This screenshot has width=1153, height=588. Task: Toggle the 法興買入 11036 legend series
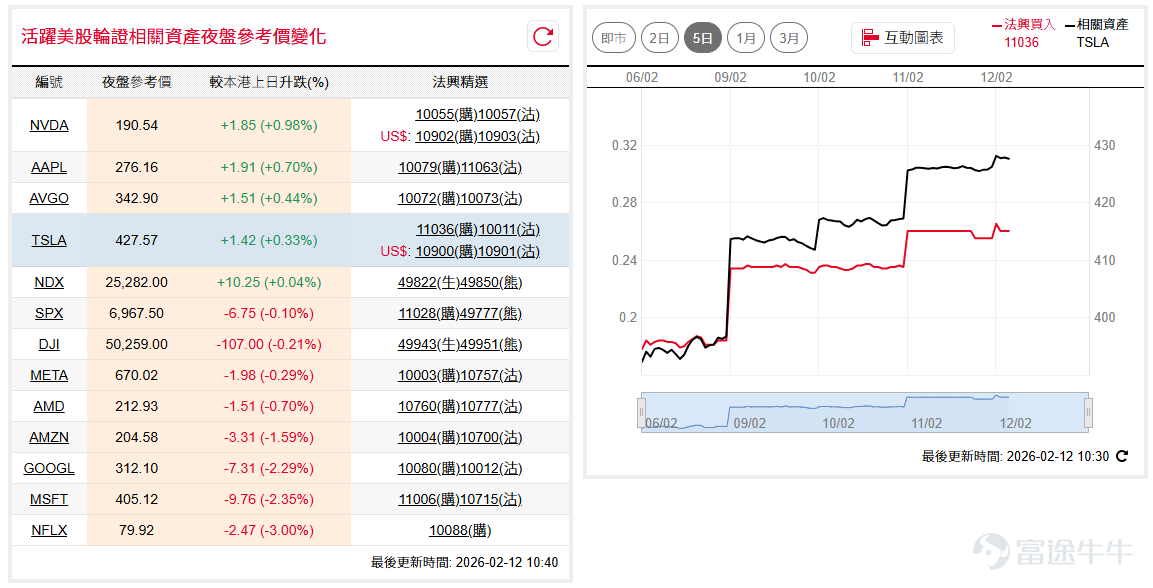coord(1023,33)
